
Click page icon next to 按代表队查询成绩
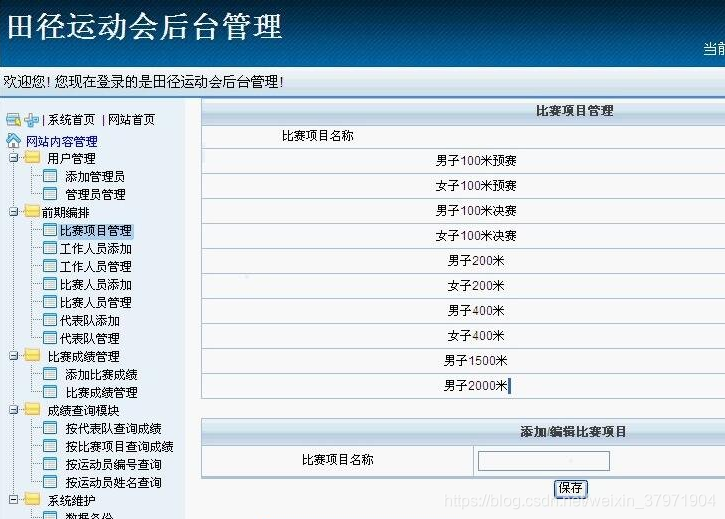(x=50, y=428)
